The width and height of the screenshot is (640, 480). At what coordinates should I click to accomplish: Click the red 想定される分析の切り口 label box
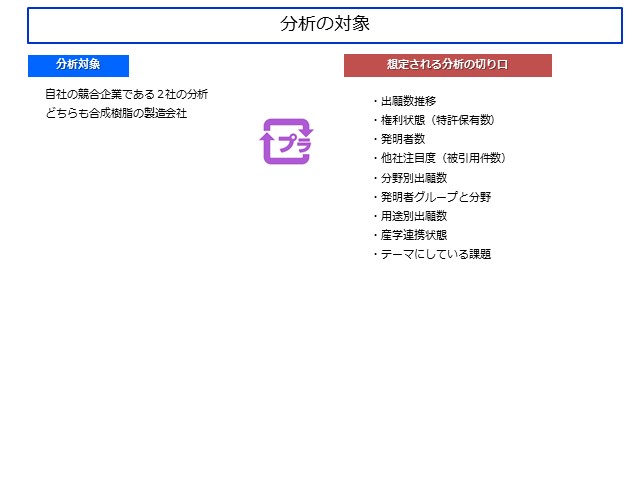coord(448,65)
